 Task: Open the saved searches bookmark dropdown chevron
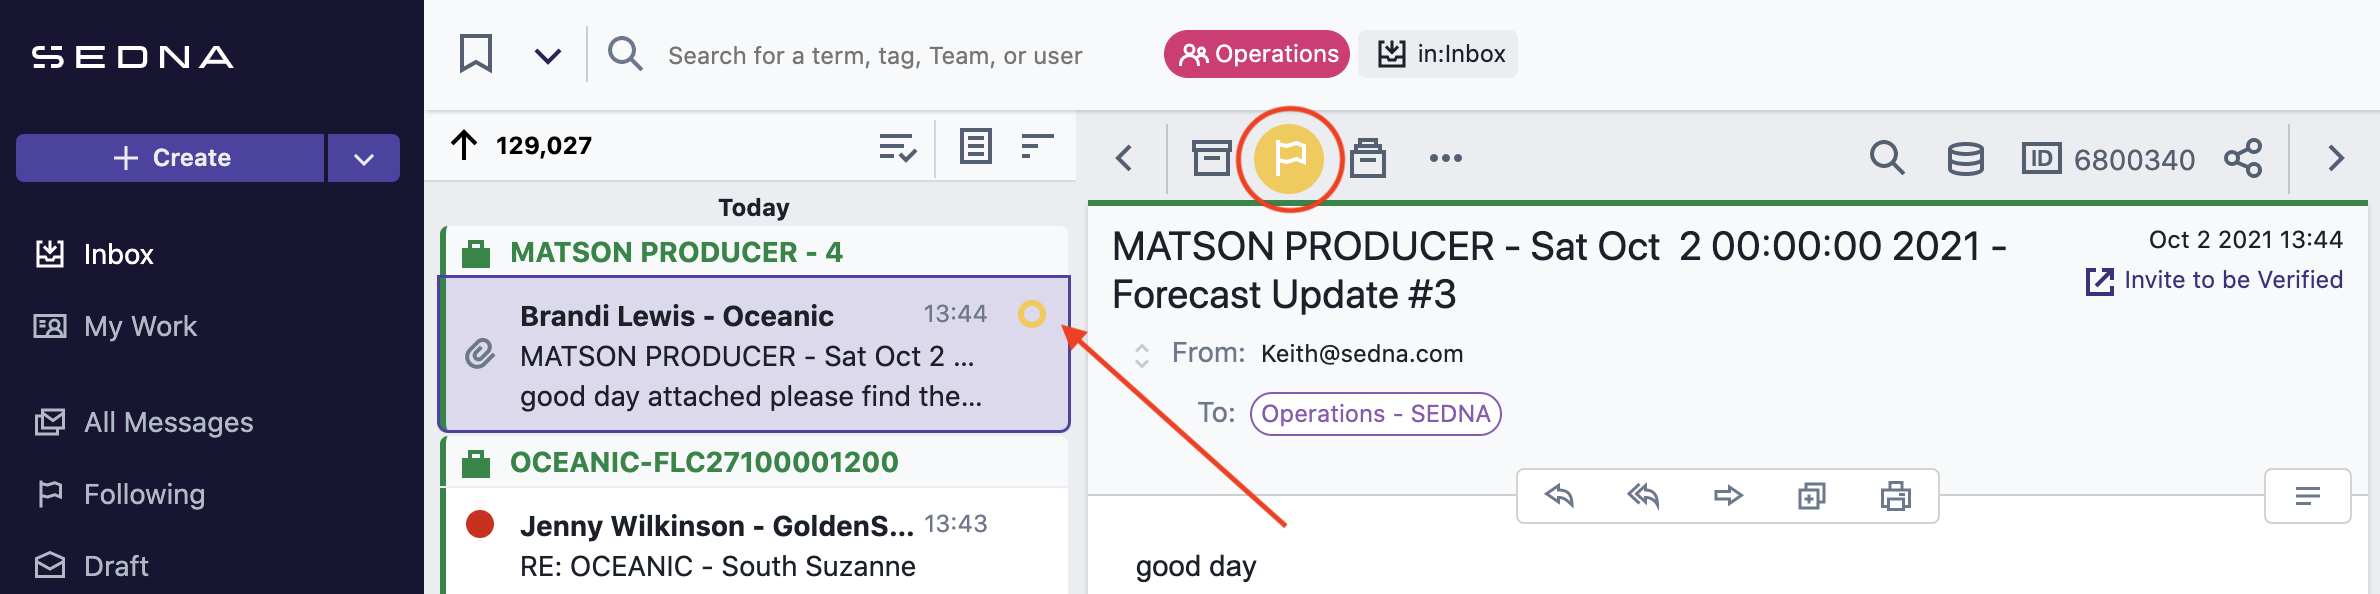pos(547,55)
